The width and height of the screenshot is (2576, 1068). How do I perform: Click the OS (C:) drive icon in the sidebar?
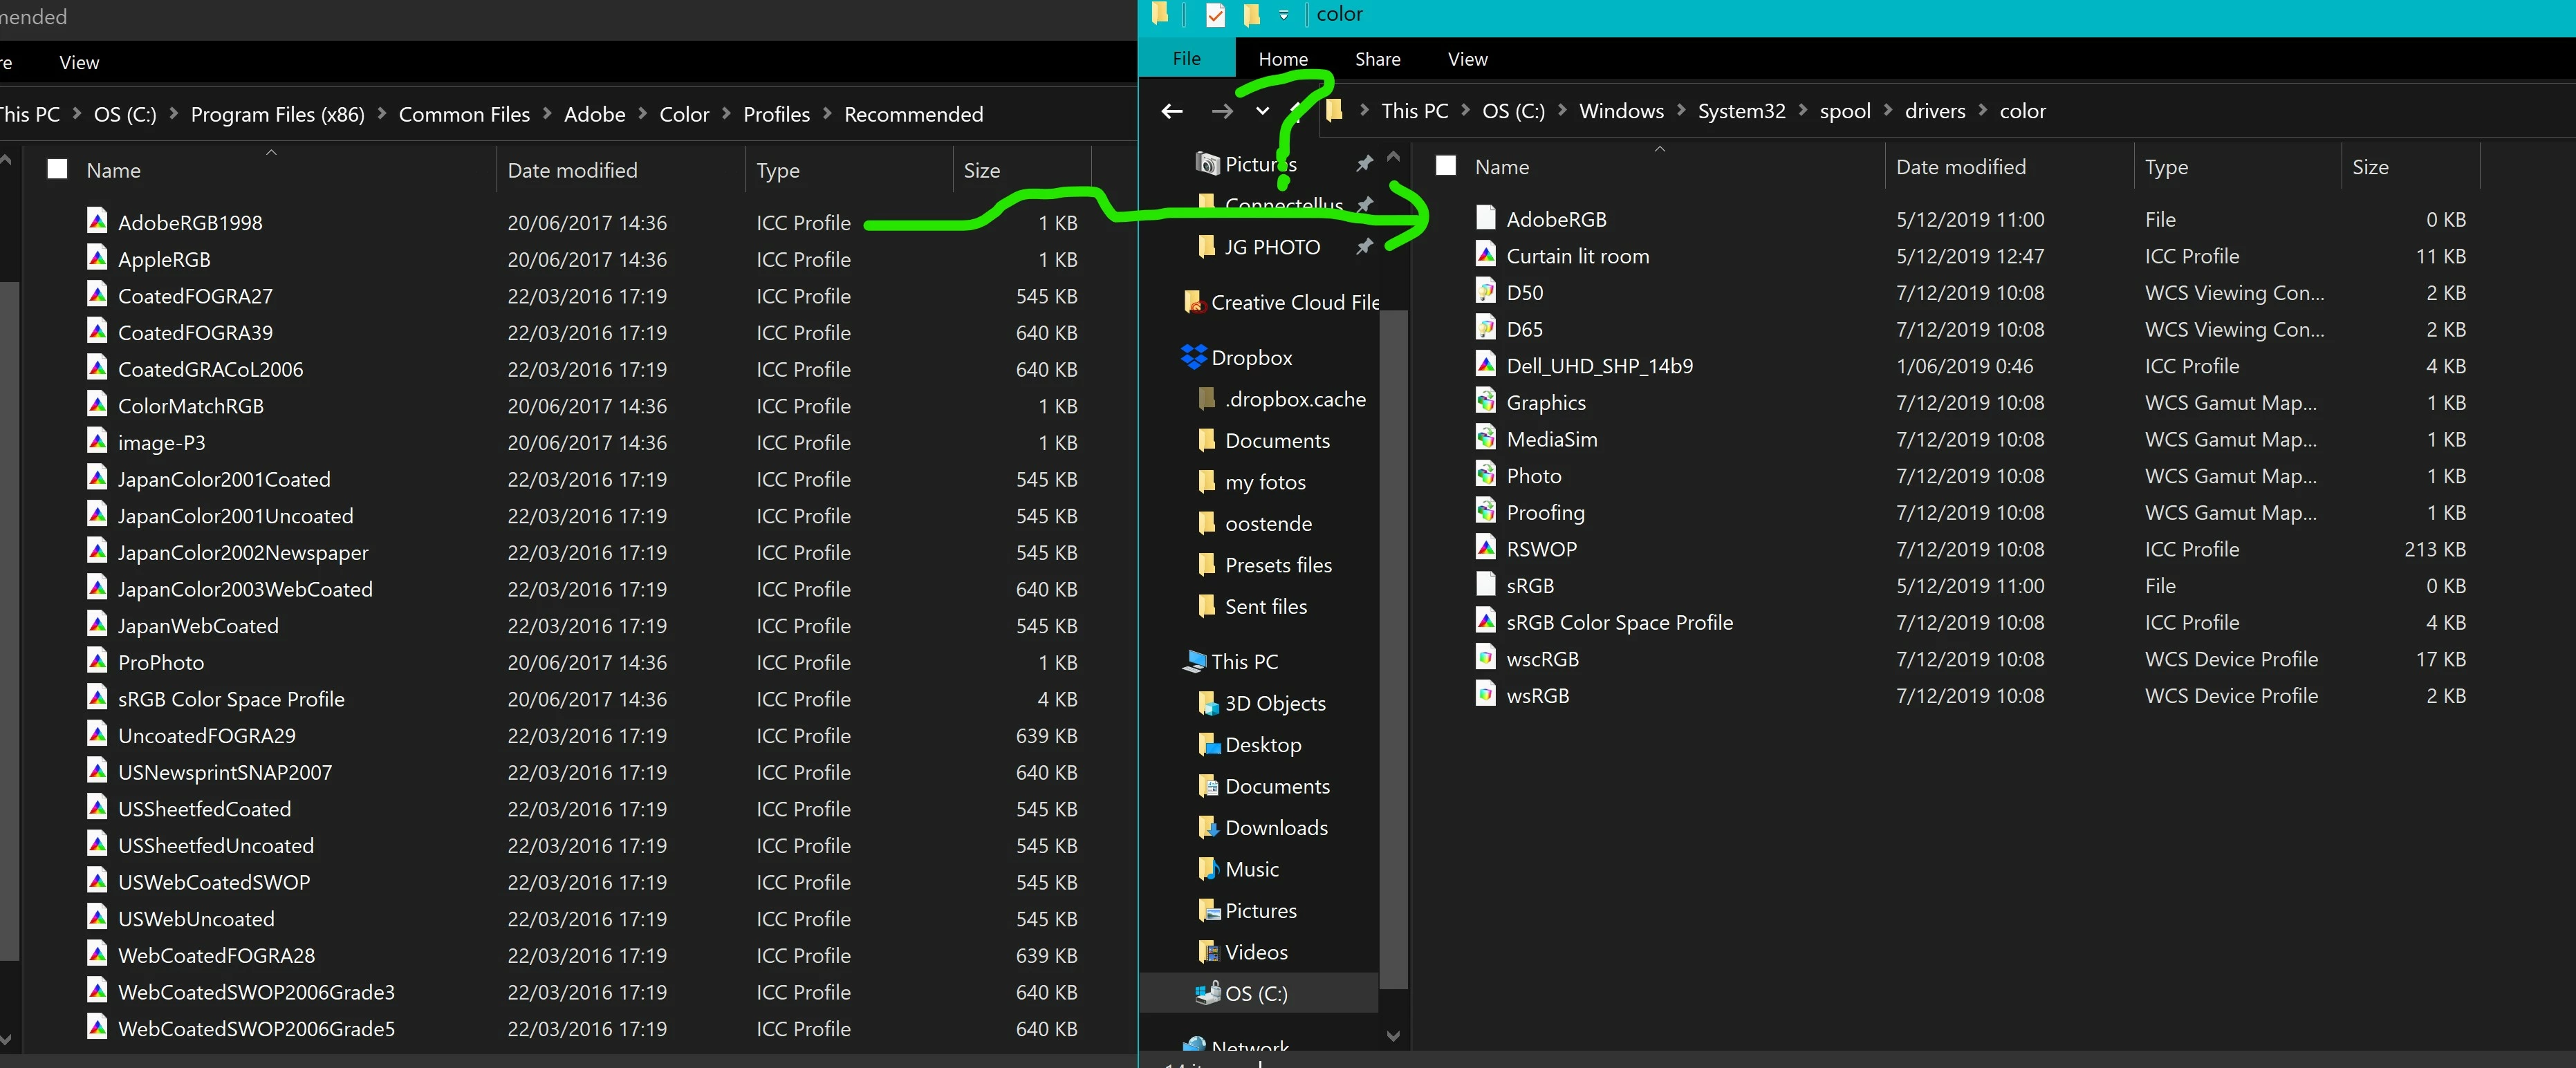(1208, 993)
